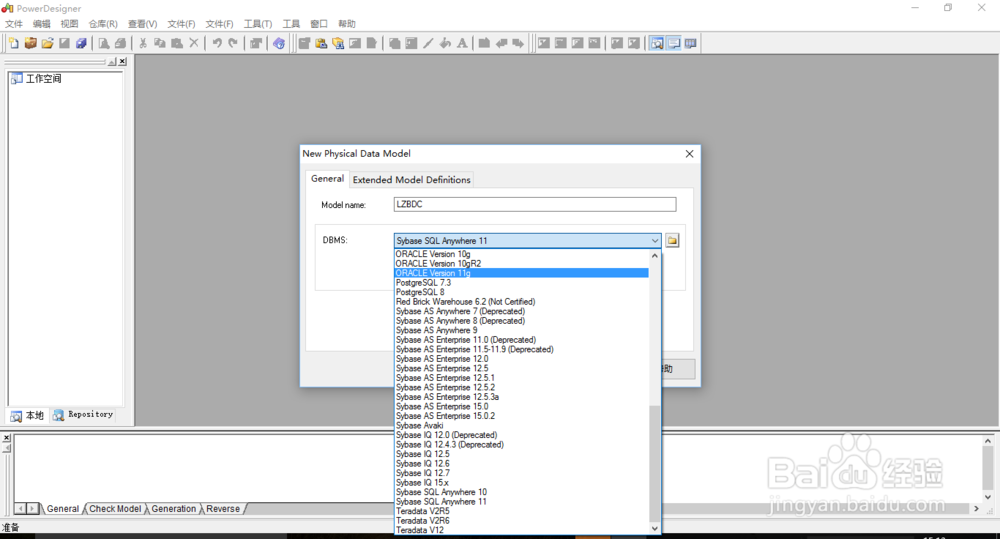
Task: Click the Model name input field
Action: [534, 204]
